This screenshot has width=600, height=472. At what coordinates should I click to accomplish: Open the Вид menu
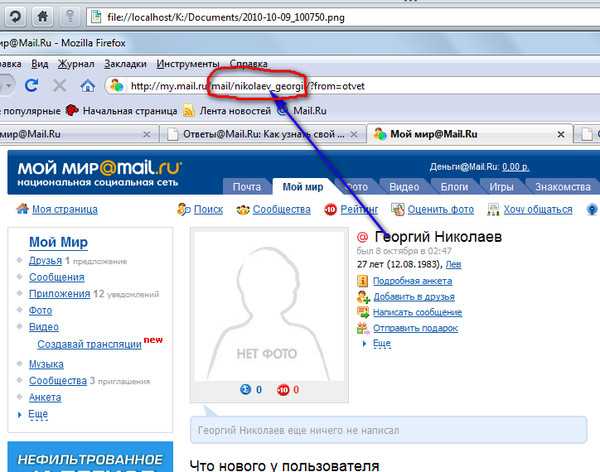pyautogui.click(x=39, y=64)
